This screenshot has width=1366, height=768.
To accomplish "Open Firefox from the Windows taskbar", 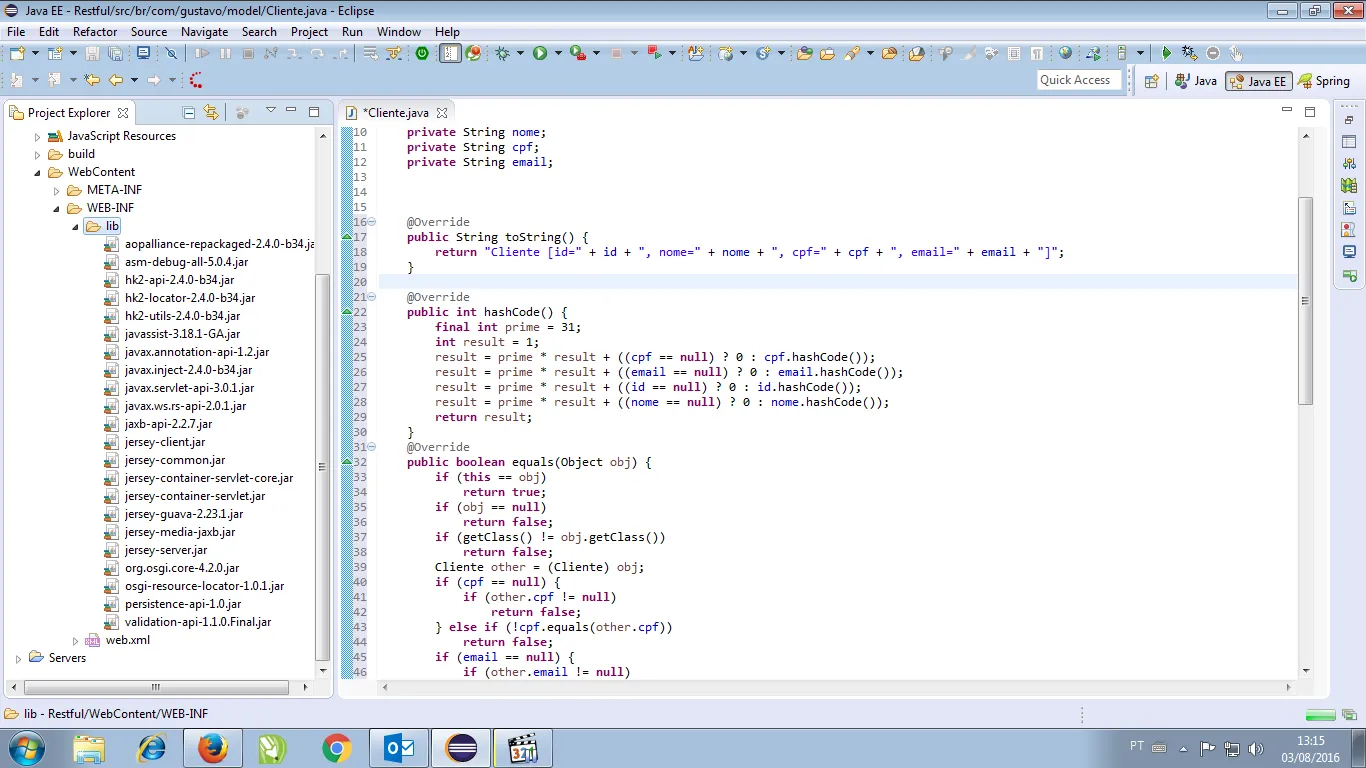I will (x=213, y=748).
